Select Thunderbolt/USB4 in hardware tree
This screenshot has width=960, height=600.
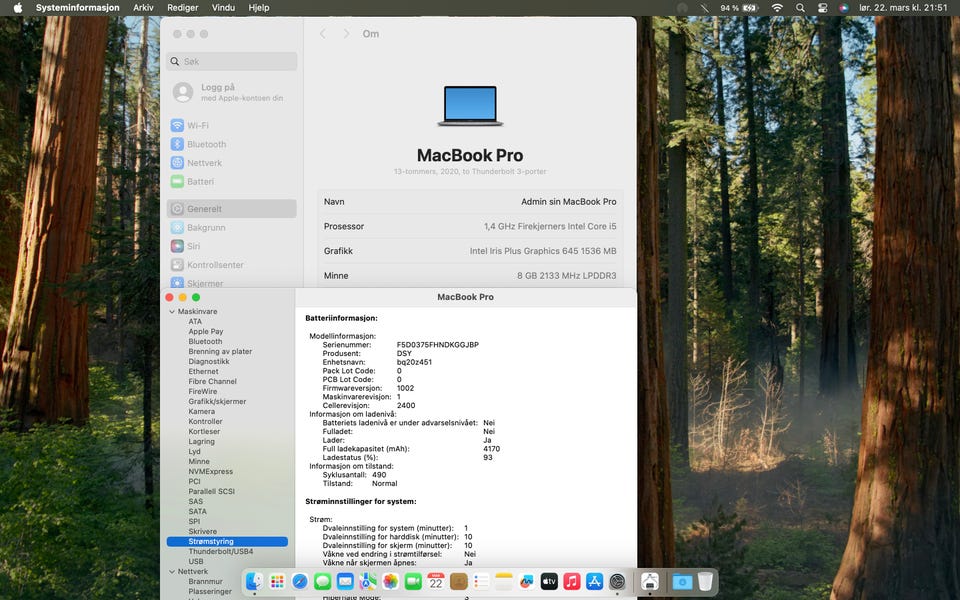coord(220,552)
